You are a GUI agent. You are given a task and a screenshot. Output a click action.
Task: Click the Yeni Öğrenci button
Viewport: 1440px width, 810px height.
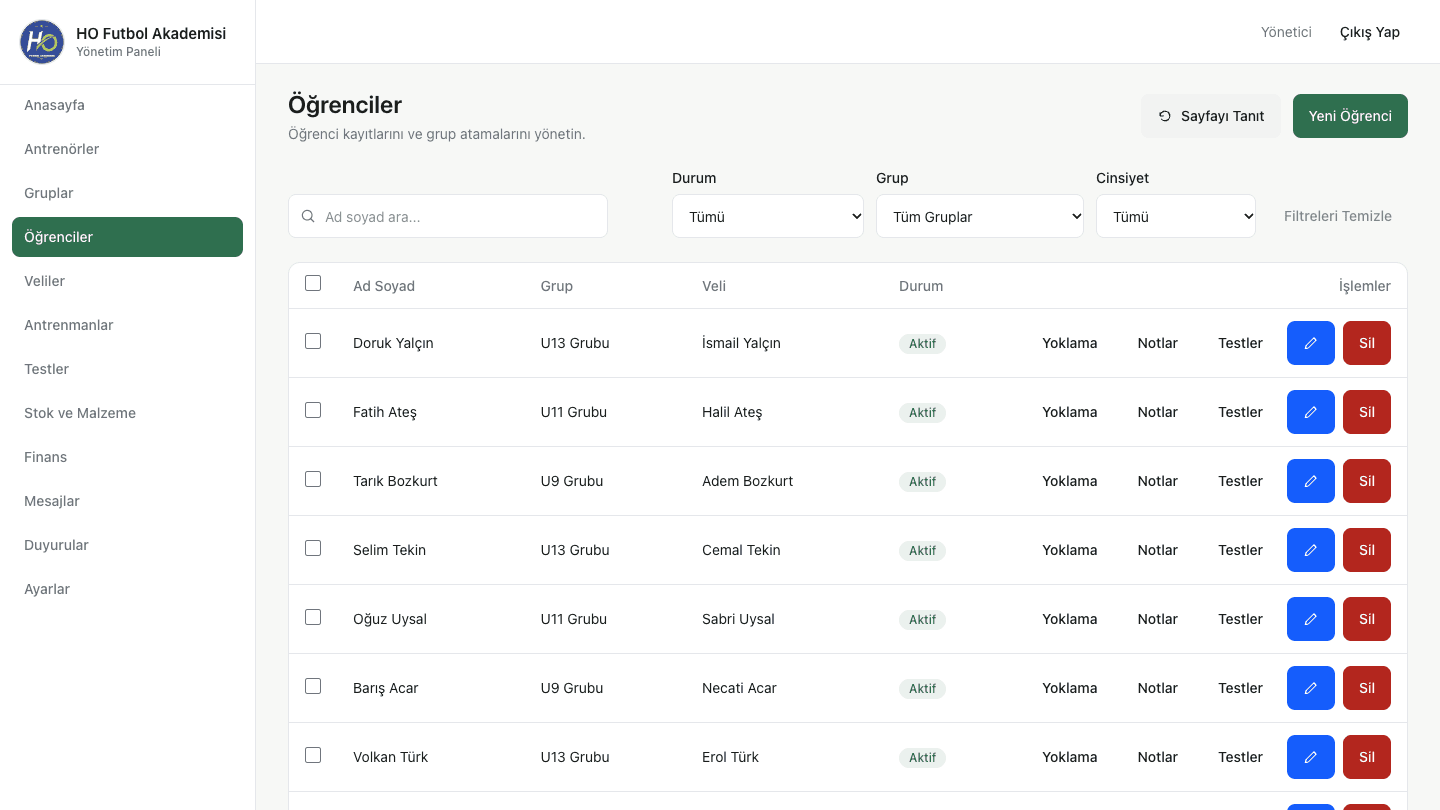point(1350,116)
